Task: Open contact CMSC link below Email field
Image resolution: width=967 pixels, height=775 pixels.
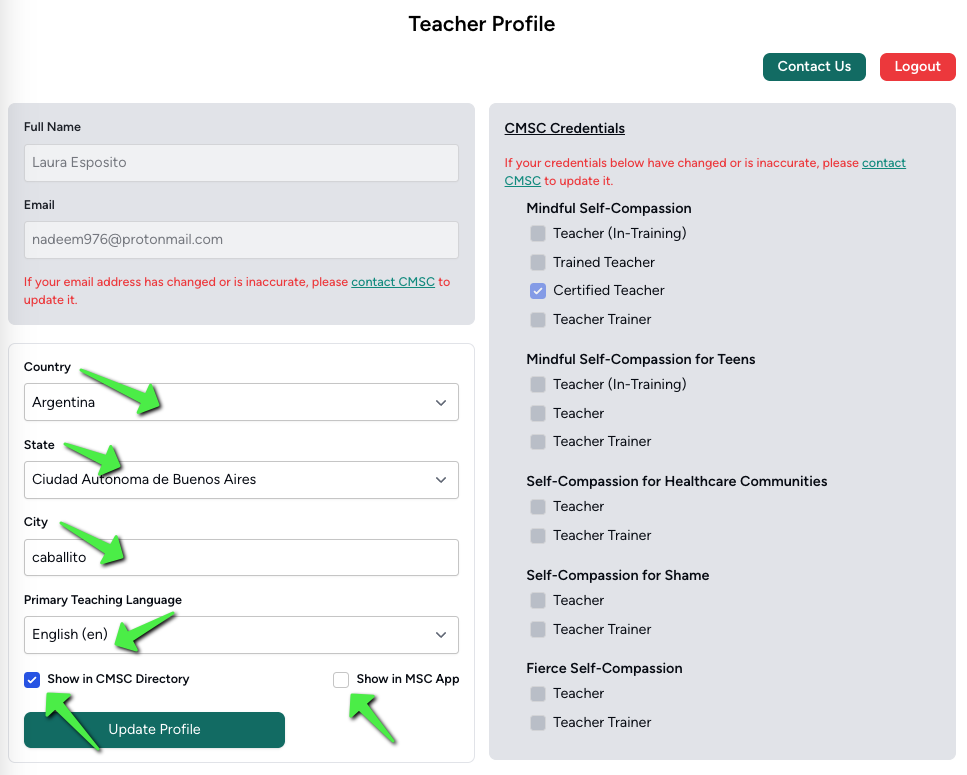Action: (x=393, y=282)
